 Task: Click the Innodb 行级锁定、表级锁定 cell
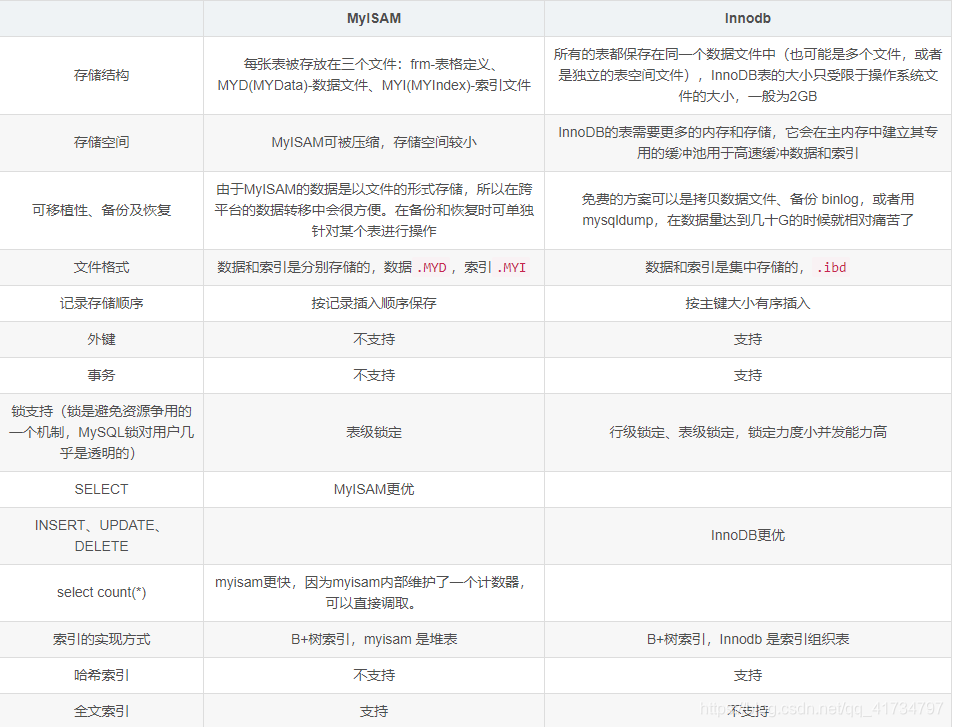(748, 432)
